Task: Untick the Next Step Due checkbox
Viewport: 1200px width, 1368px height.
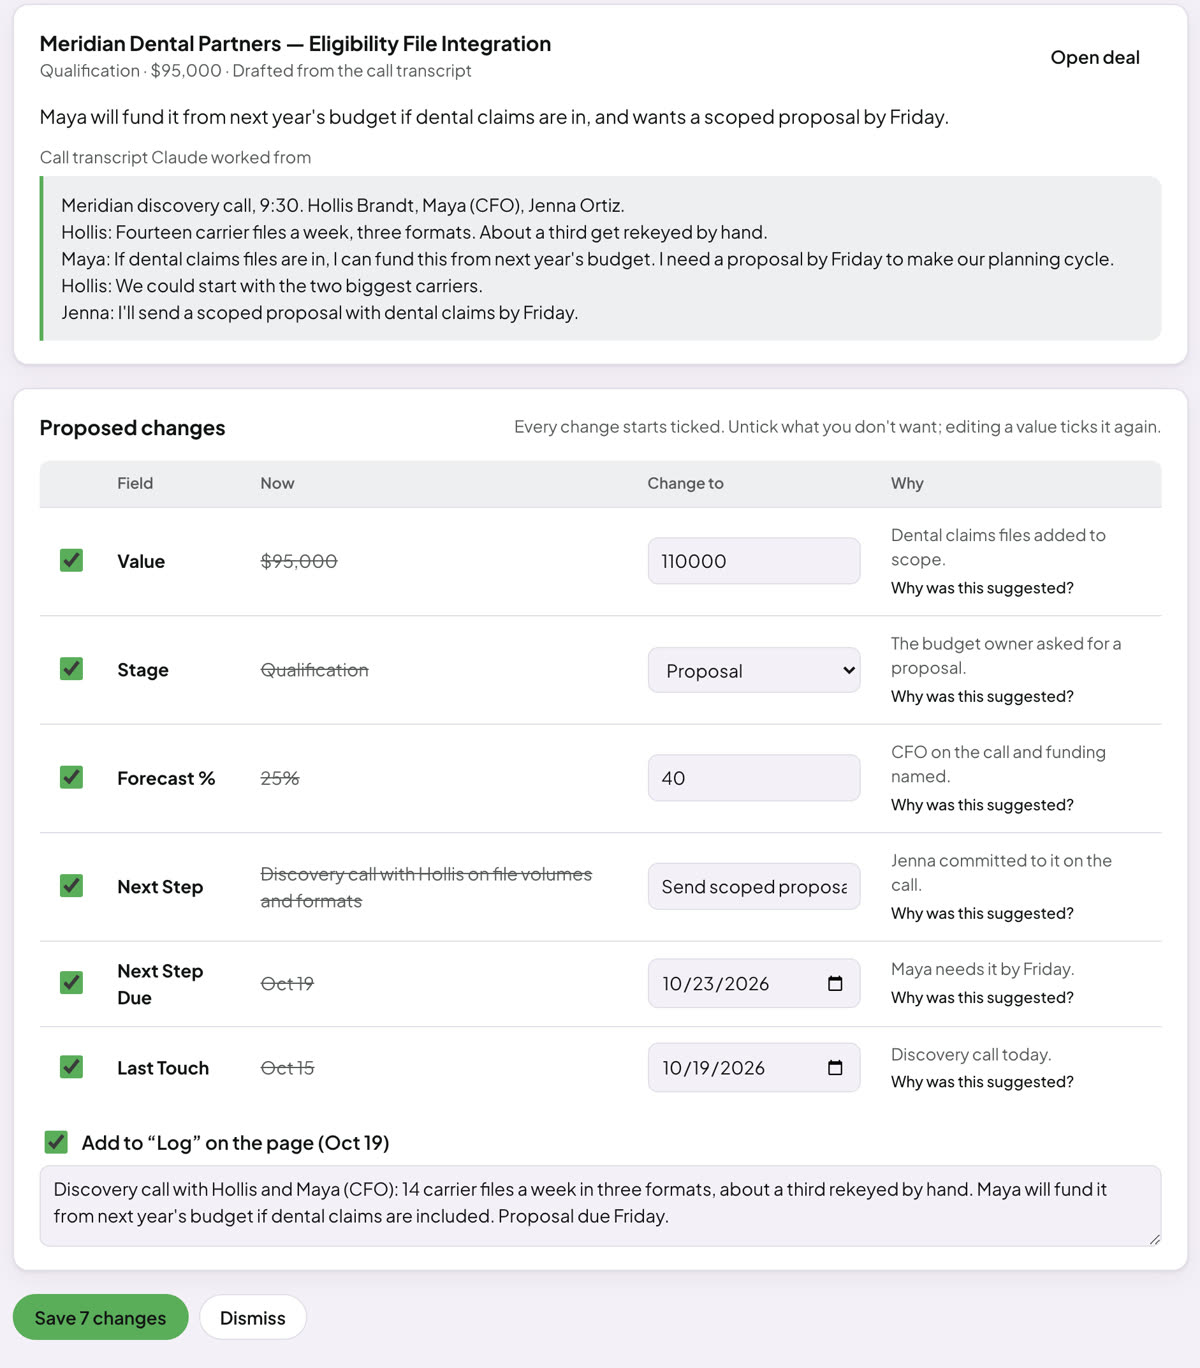Action: [71, 983]
